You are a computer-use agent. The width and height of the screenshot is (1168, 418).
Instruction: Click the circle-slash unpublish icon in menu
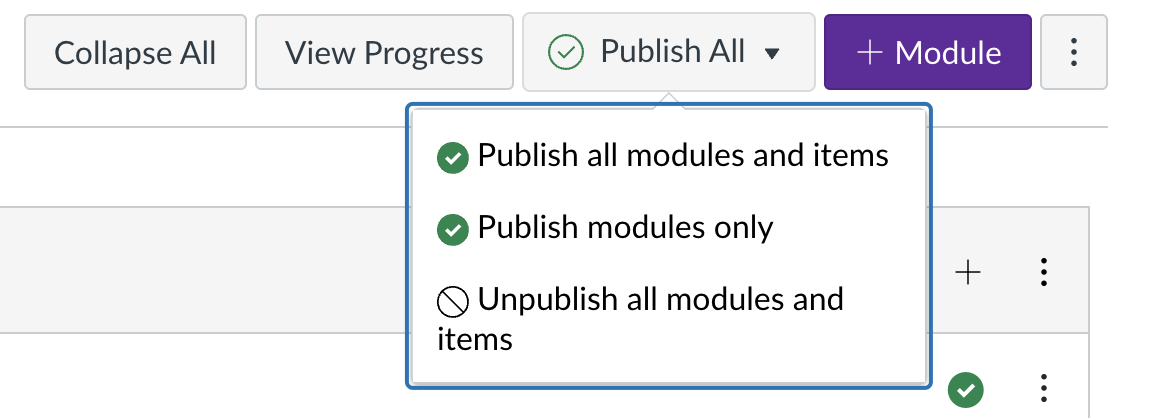coord(452,302)
